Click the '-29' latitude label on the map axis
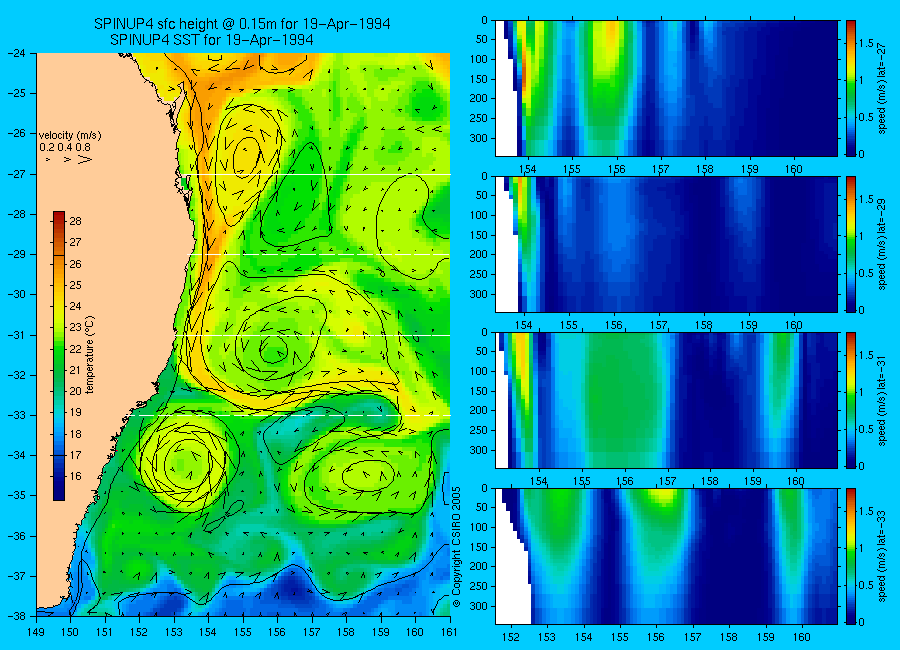The width and height of the screenshot is (900, 650). coord(17,254)
